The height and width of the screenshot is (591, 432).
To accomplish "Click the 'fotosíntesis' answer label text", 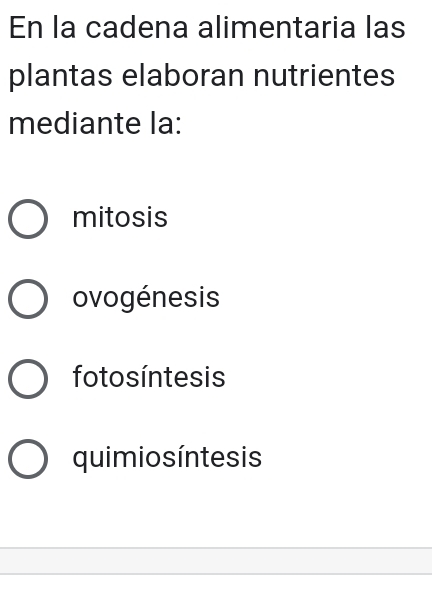I will click(149, 377).
